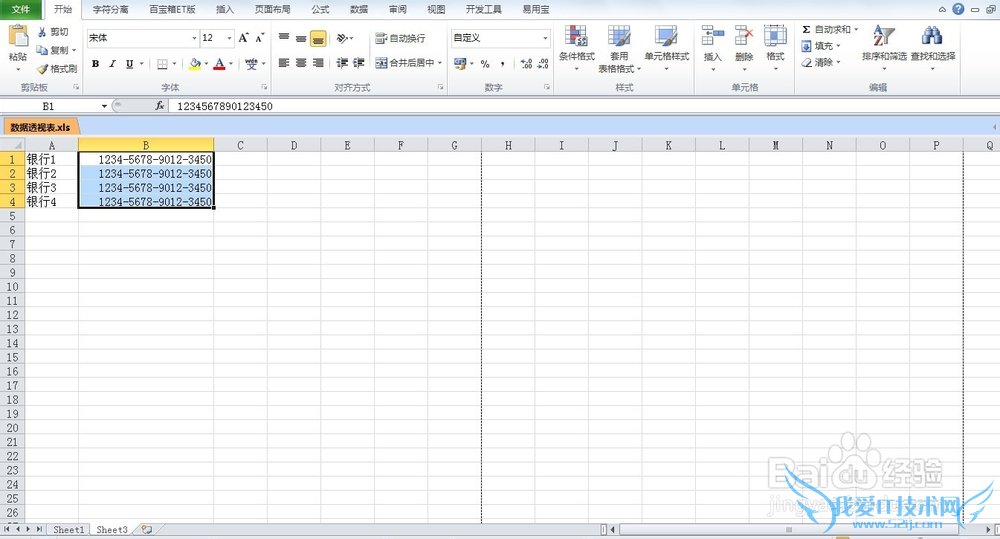
Task: Select the Format Painter brush
Action: pyautogui.click(x=43, y=68)
